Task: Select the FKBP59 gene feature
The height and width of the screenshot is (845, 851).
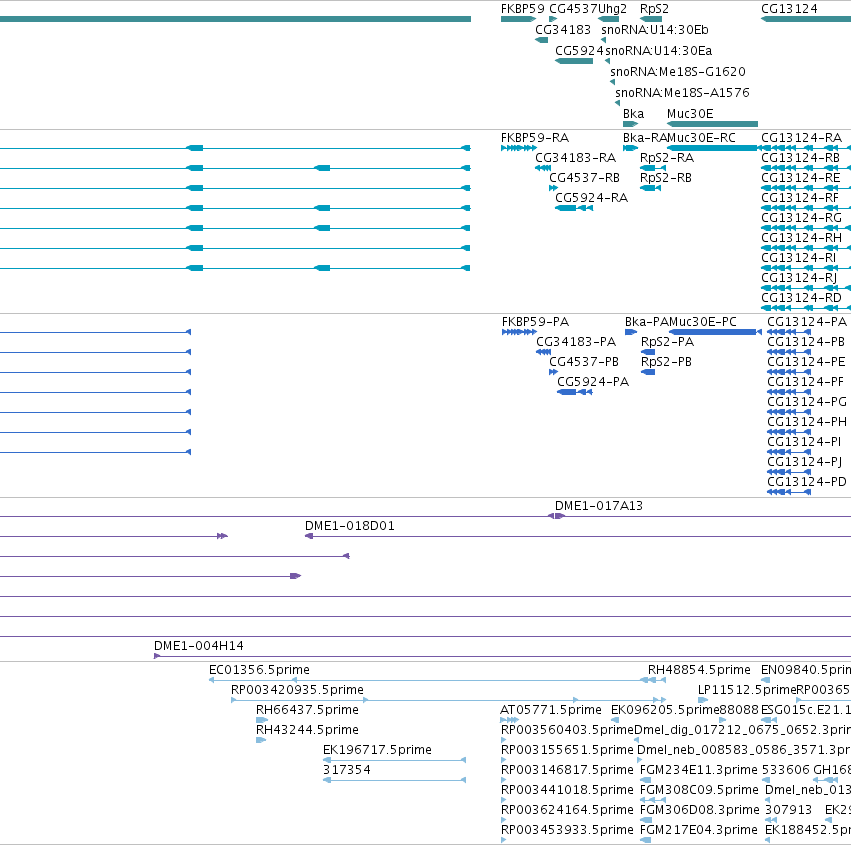Action: pyautogui.click(x=518, y=19)
